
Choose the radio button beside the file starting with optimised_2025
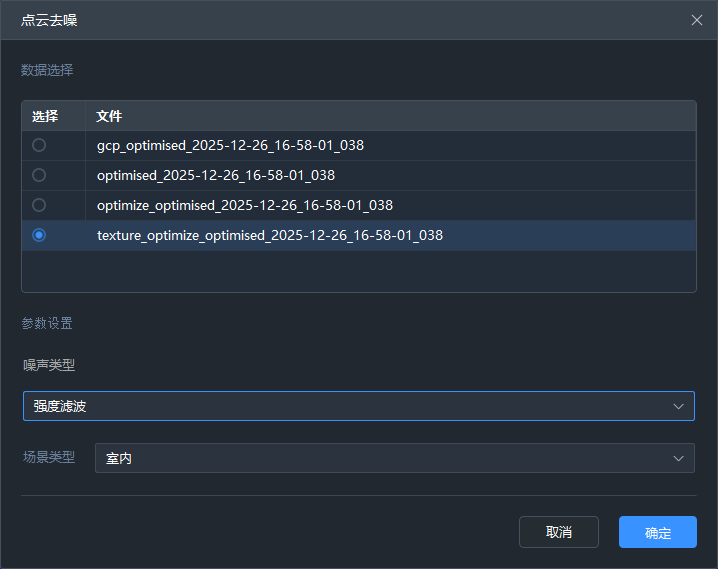(39, 175)
